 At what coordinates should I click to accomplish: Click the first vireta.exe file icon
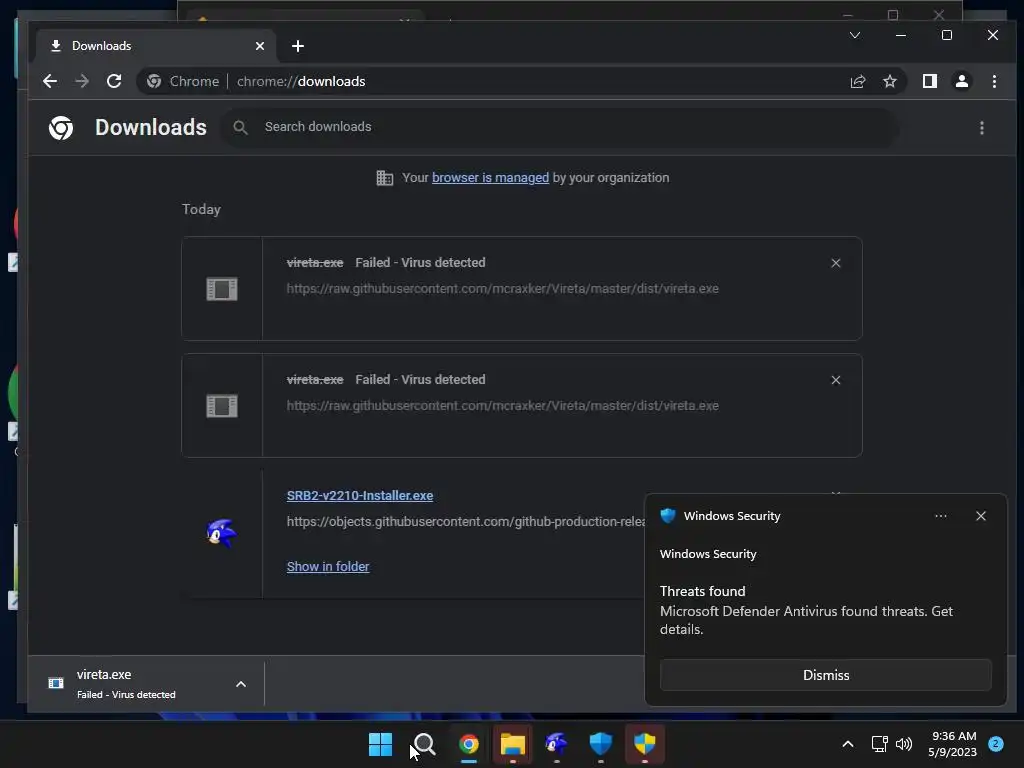[222, 289]
